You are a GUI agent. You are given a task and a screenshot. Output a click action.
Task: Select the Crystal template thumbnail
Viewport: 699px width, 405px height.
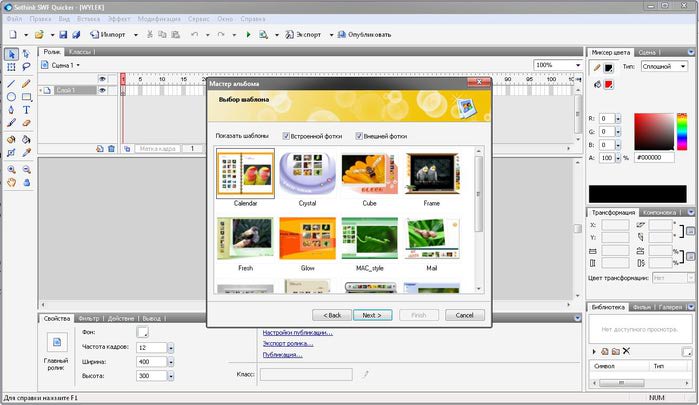point(307,174)
